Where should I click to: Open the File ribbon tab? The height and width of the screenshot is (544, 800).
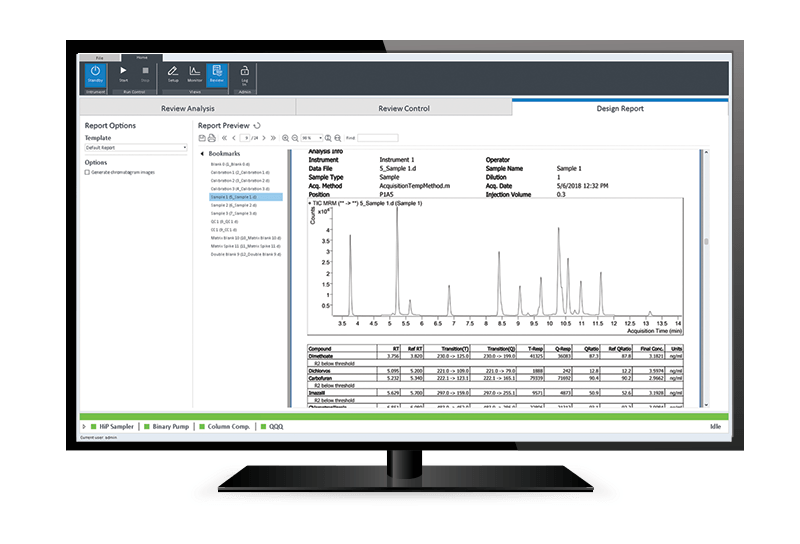click(98, 58)
